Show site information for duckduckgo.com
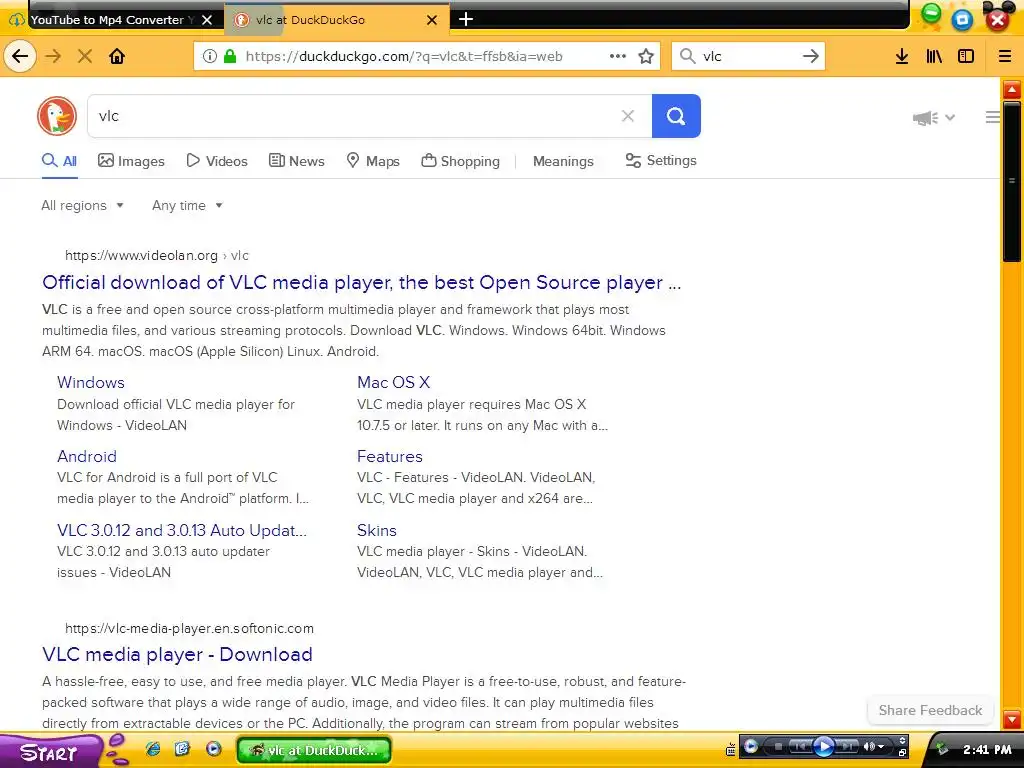The image size is (1024, 768). click(210, 56)
